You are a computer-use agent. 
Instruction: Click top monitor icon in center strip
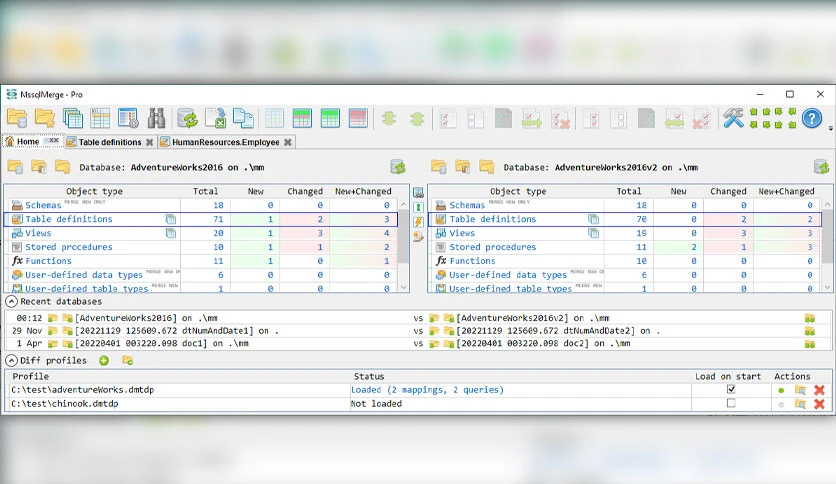(x=419, y=192)
